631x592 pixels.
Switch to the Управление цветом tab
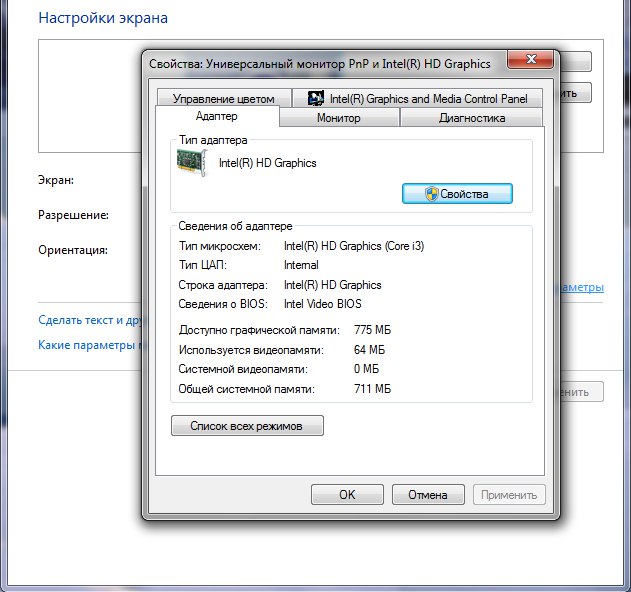point(224,99)
